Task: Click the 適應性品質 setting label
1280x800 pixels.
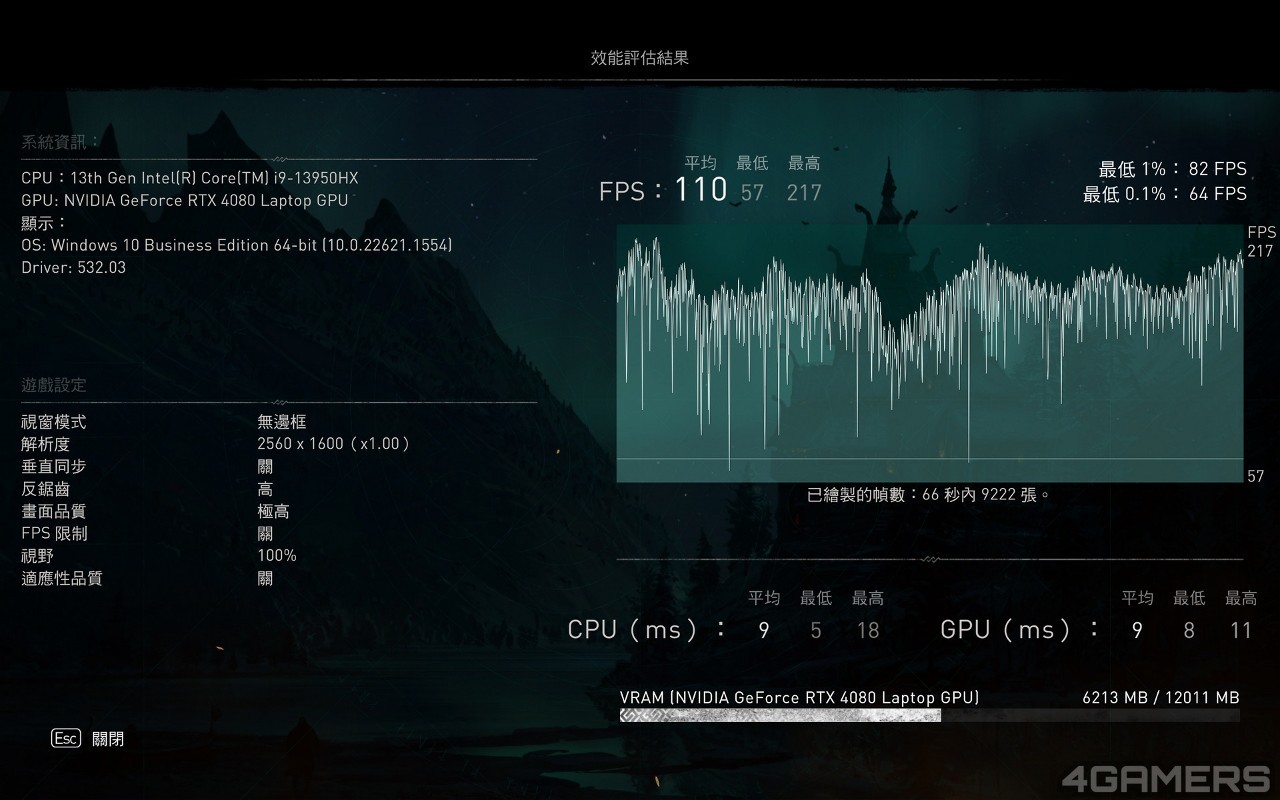Action: coord(62,578)
